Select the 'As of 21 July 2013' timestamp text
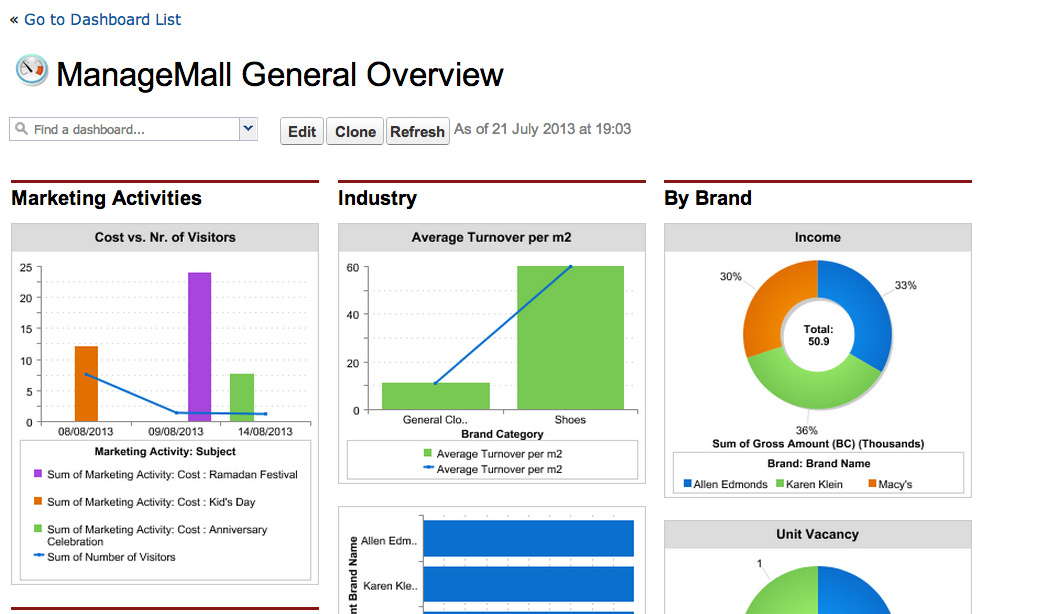 point(543,129)
